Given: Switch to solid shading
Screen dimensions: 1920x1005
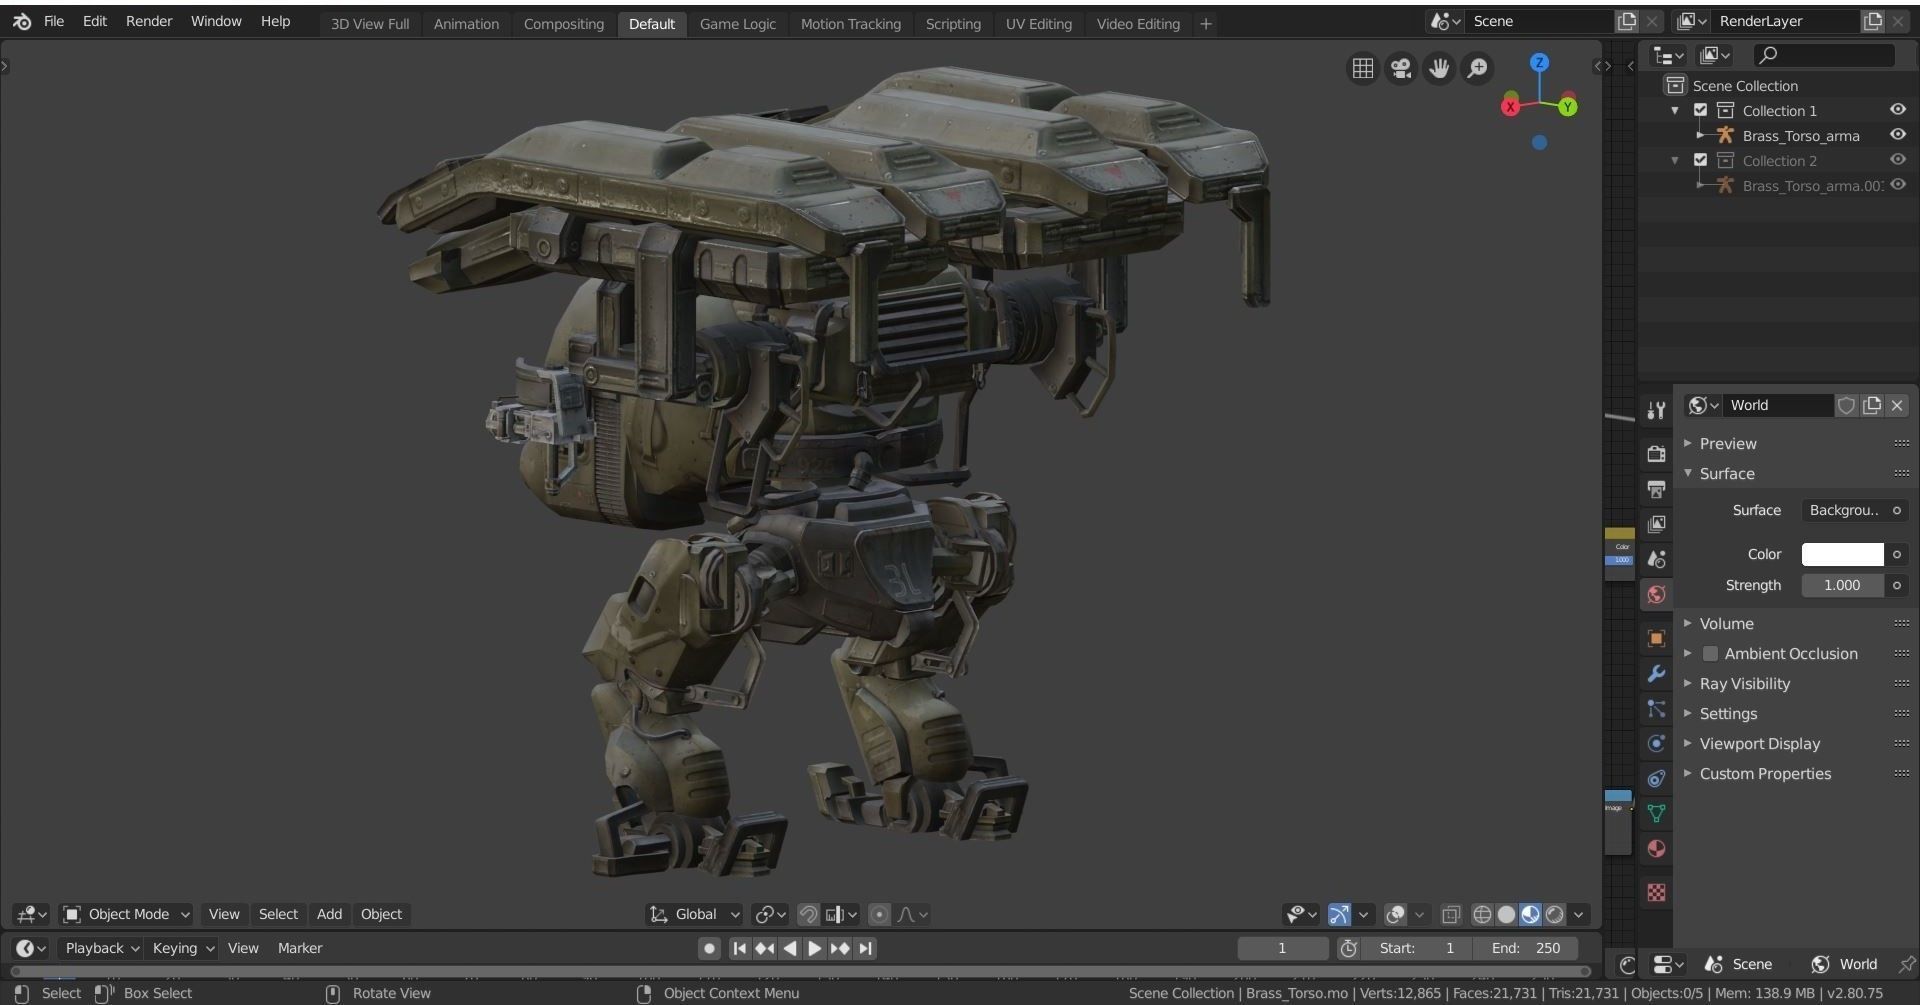Looking at the screenshot, I should (x=1506, y=914).
